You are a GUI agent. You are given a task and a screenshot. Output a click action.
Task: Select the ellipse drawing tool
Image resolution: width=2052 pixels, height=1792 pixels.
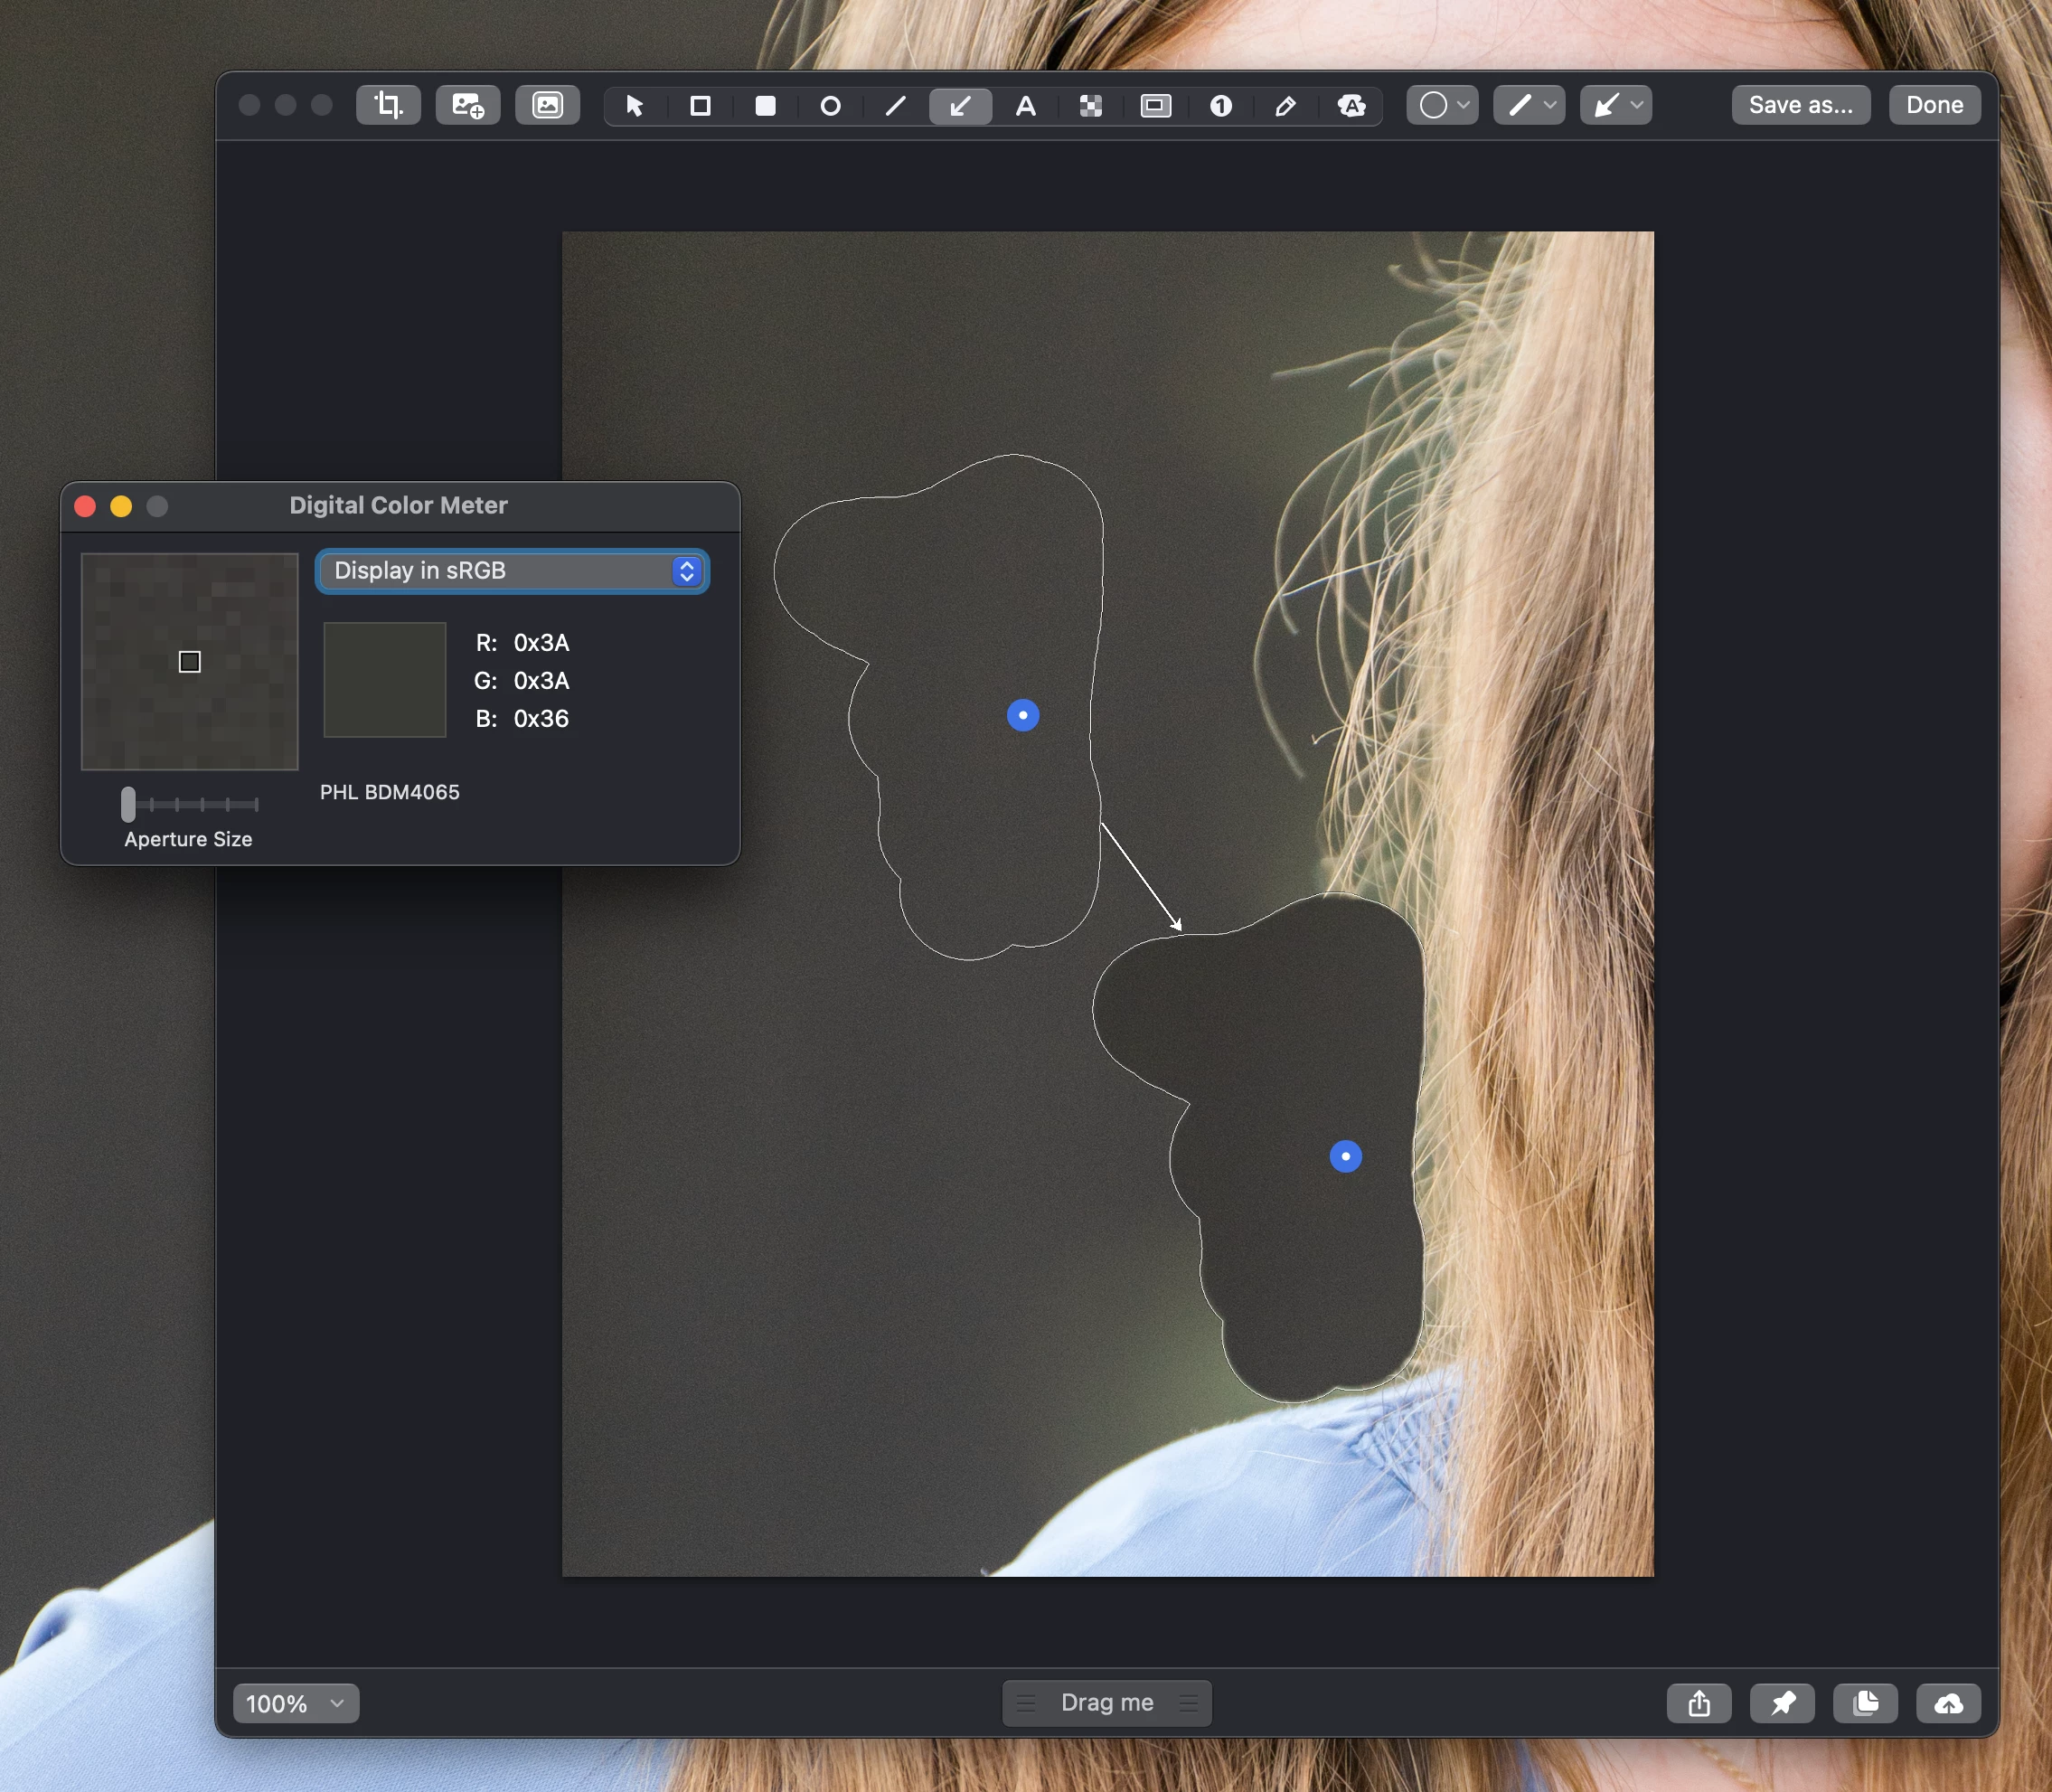(x=830, y=106)
